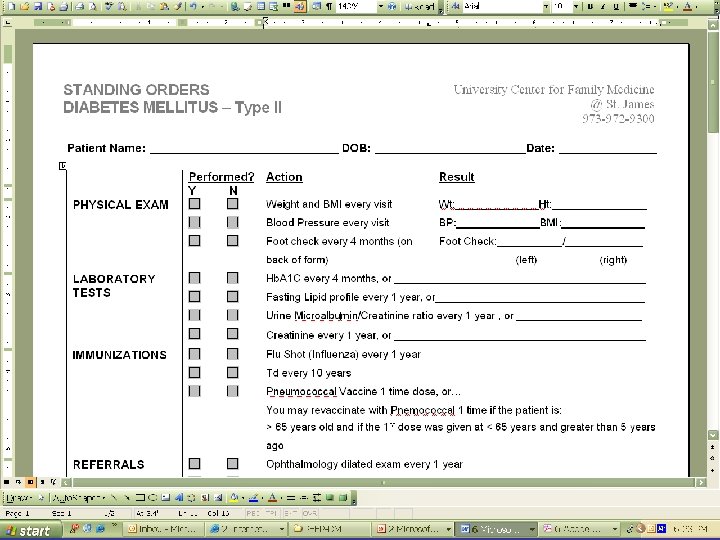
Task: Run spelling and grammar check
Action: (x=109, y=6)
